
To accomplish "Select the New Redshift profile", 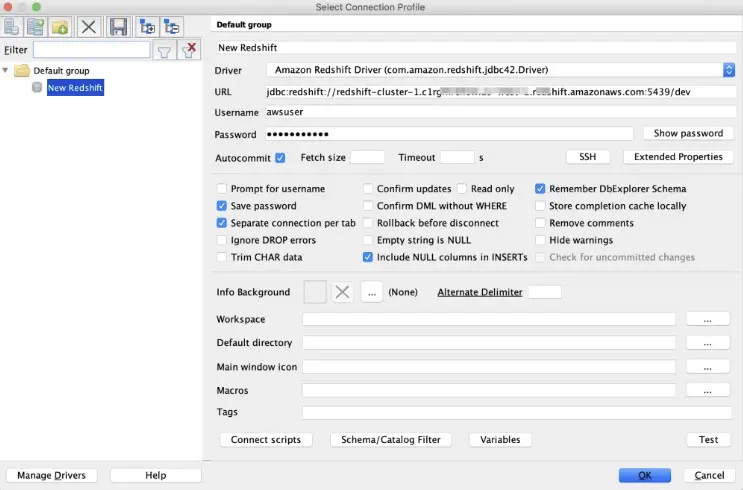I will pos(75,88).
